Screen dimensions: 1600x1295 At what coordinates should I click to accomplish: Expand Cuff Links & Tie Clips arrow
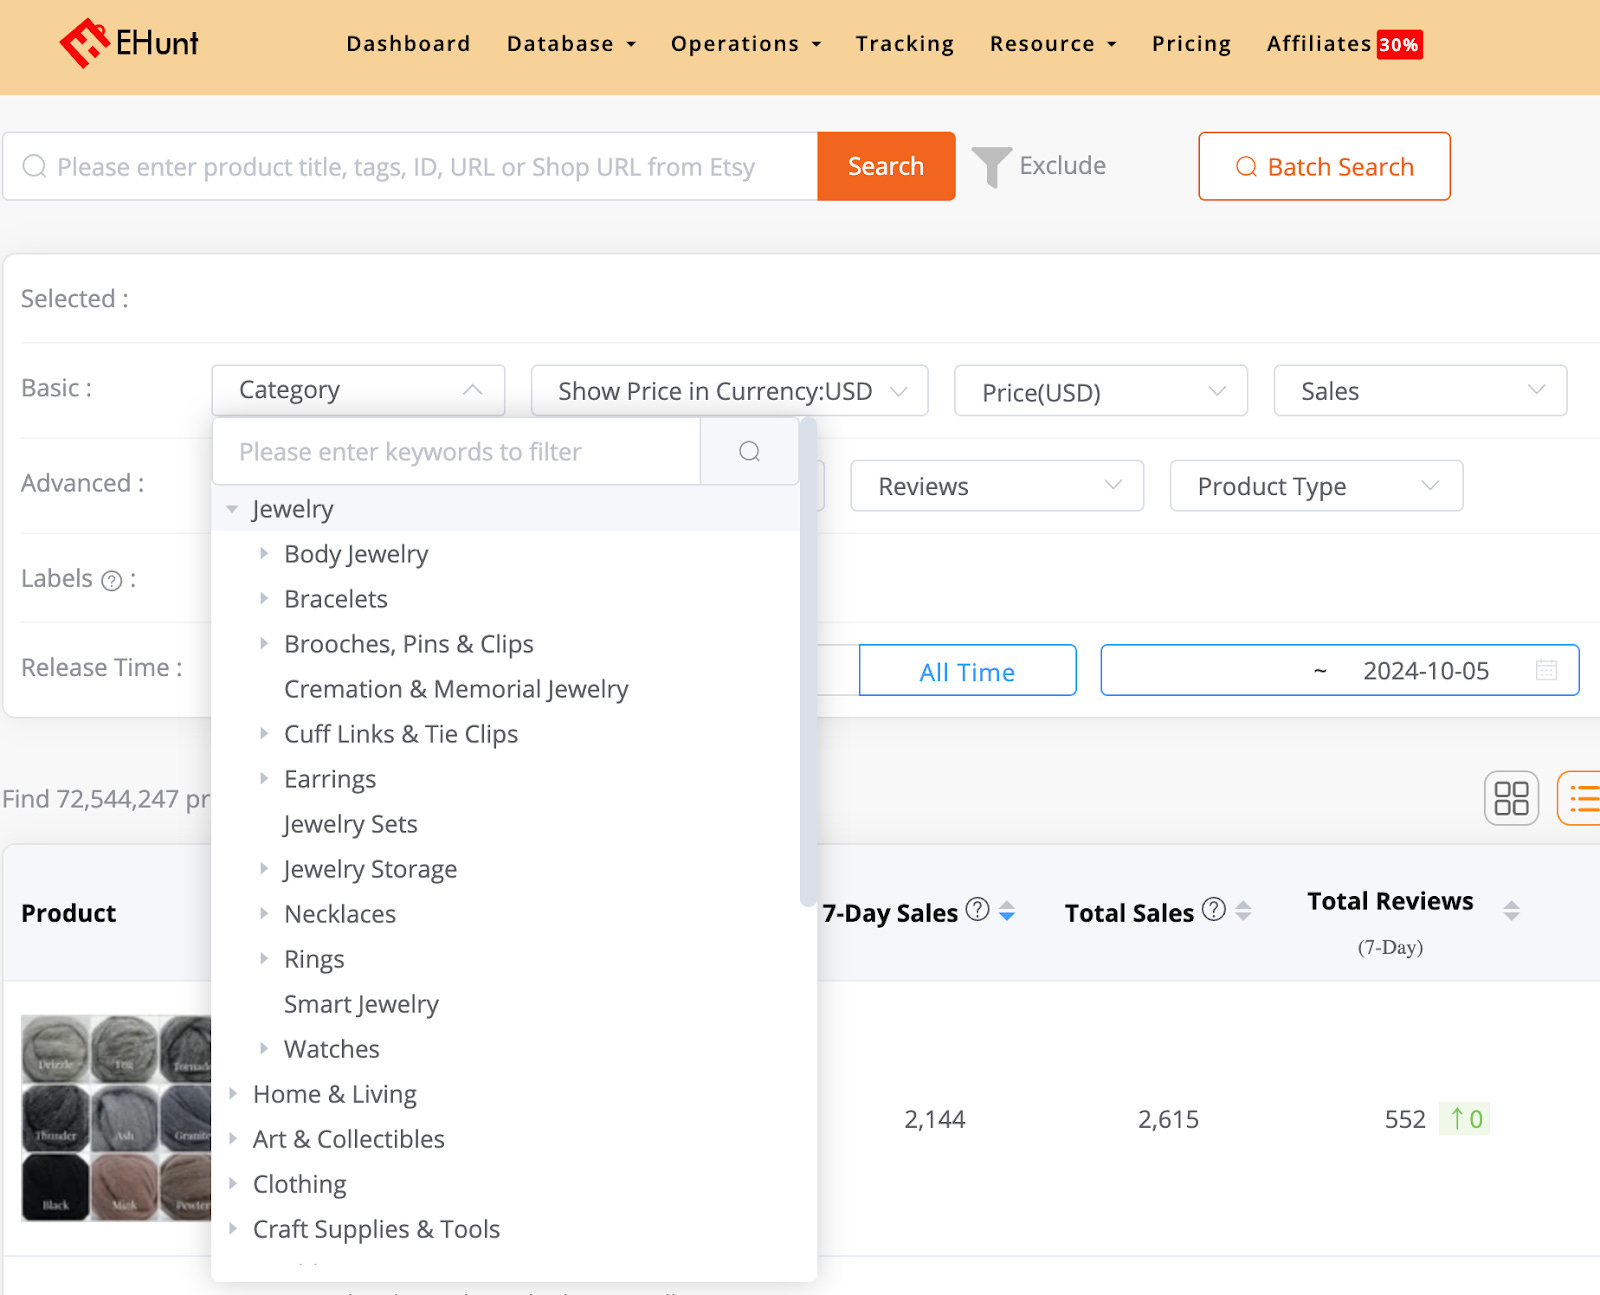pos(264,733)
